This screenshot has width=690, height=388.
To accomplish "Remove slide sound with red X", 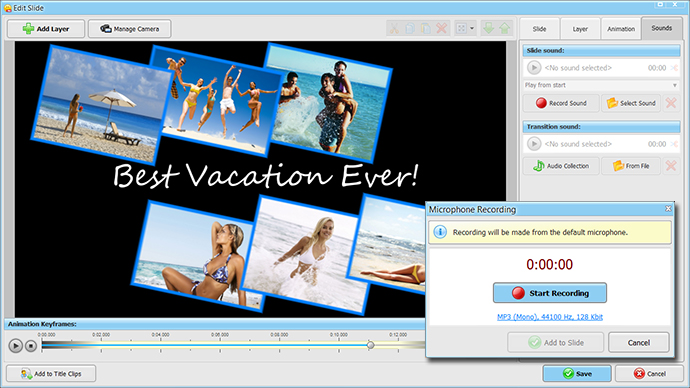I will [671, 103].
